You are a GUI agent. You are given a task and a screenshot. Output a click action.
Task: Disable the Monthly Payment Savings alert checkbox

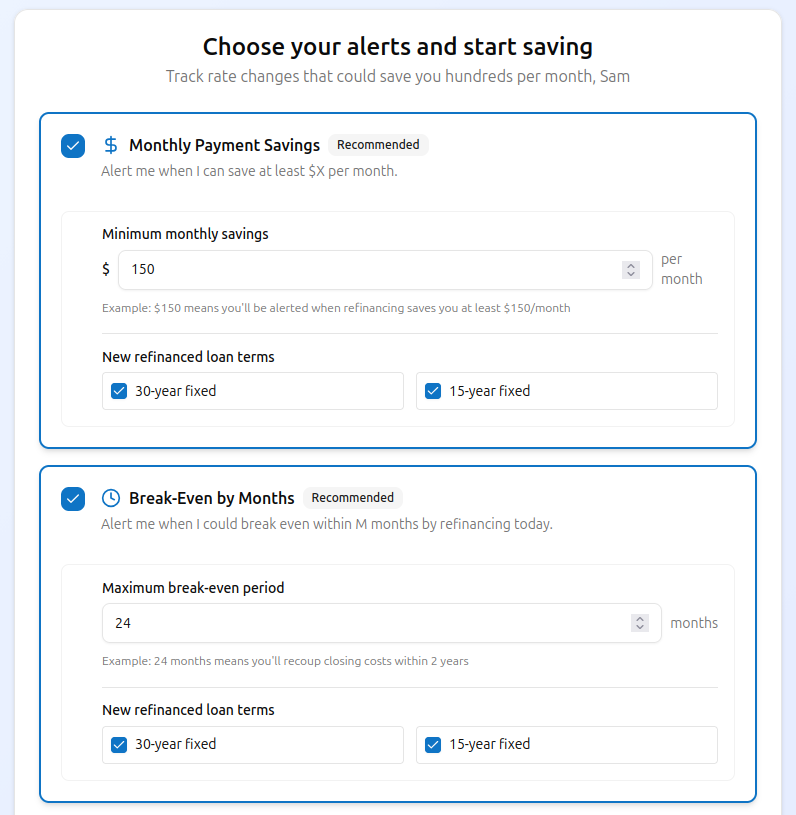[x=72, y=145]
